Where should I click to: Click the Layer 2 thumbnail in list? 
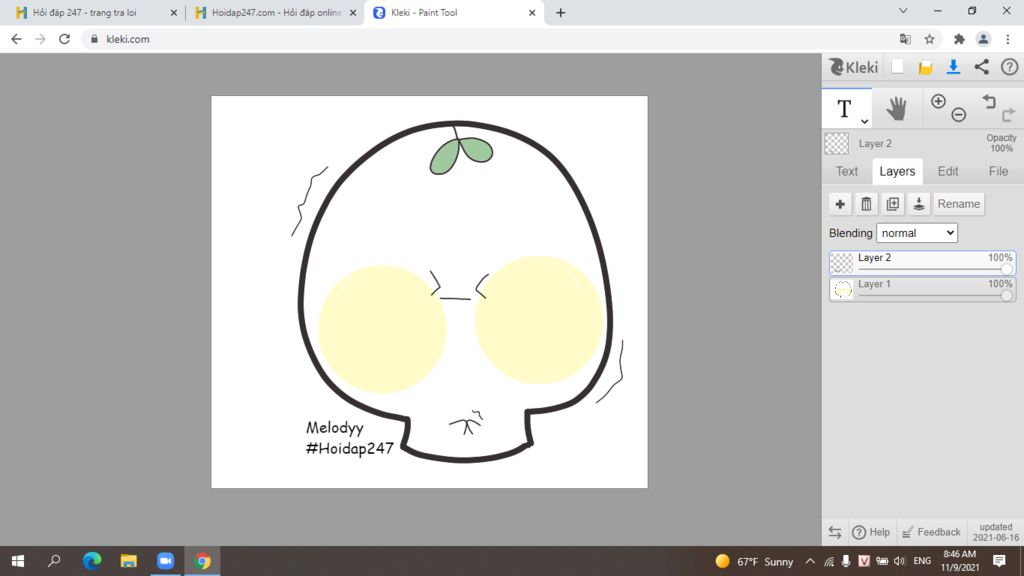pyautogui.click(x=842, y=263)
